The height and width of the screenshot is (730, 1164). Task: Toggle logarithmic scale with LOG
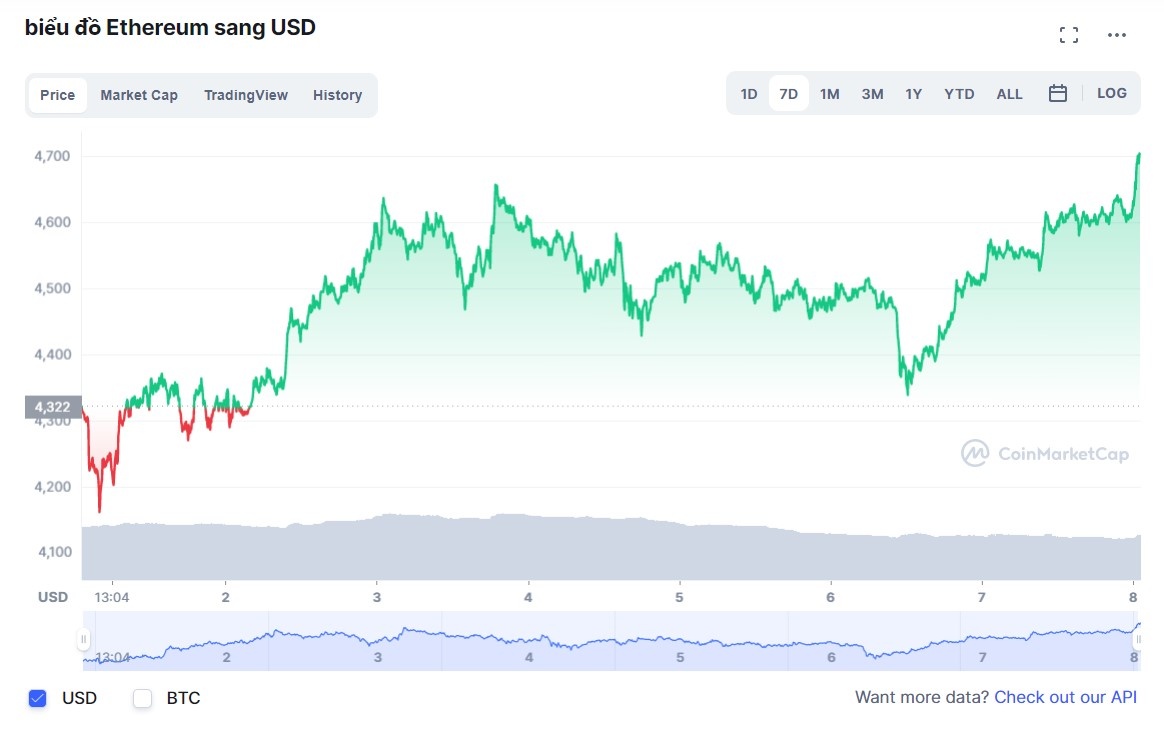point(1112,93)
